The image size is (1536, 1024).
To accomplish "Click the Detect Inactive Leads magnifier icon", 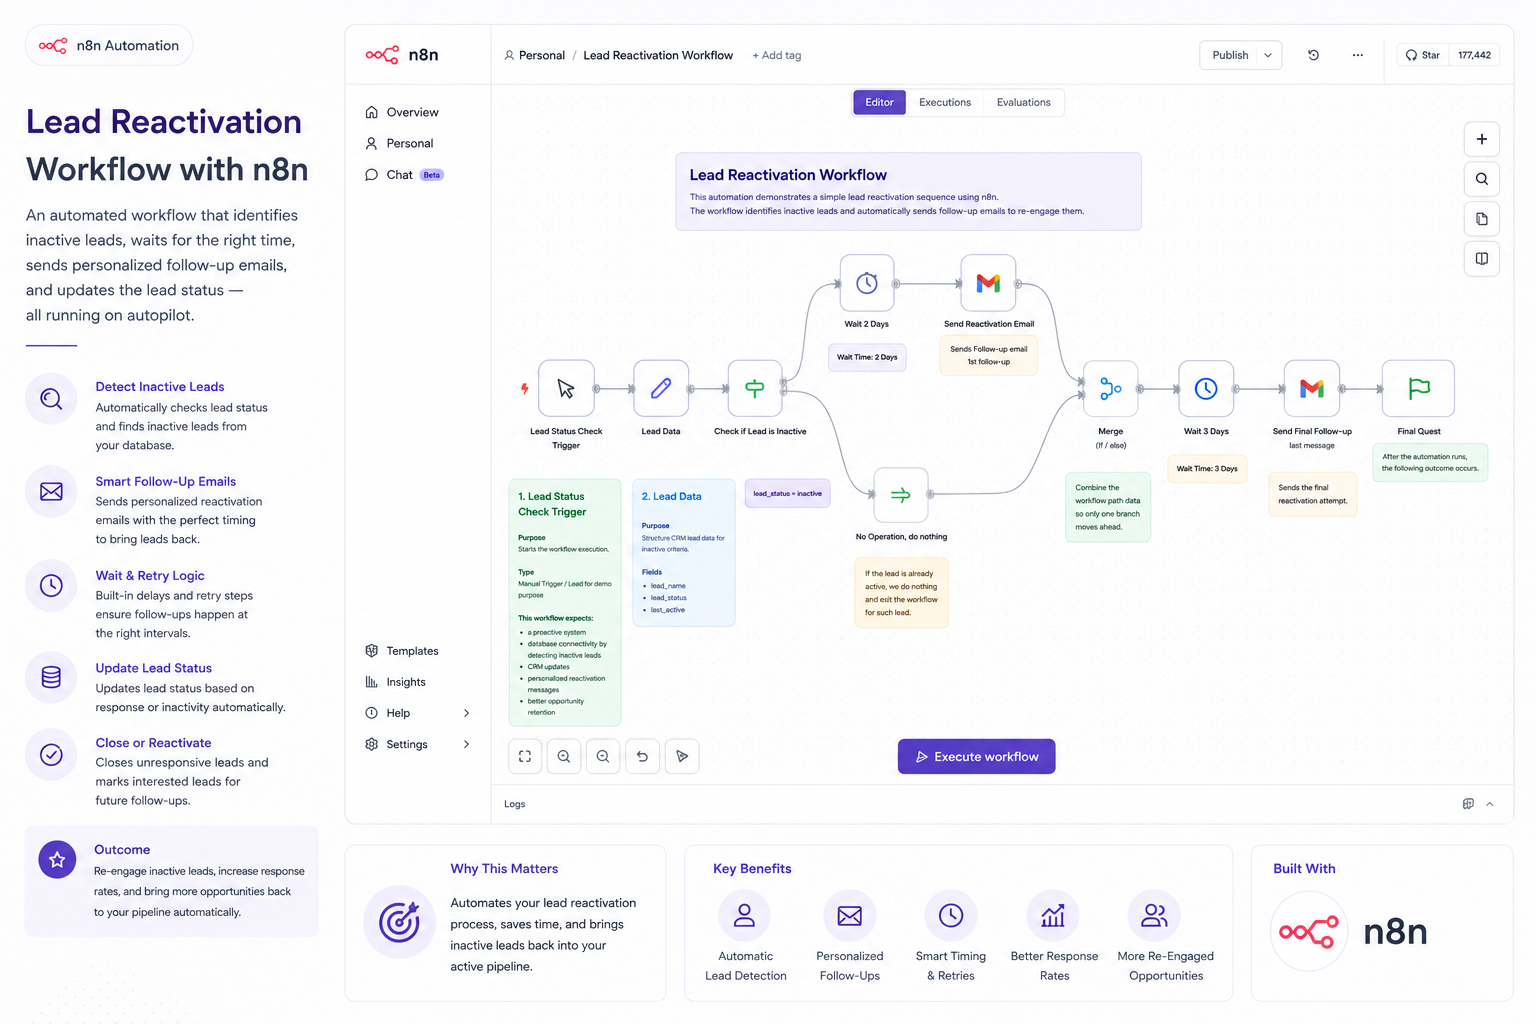I will (51, 399).
